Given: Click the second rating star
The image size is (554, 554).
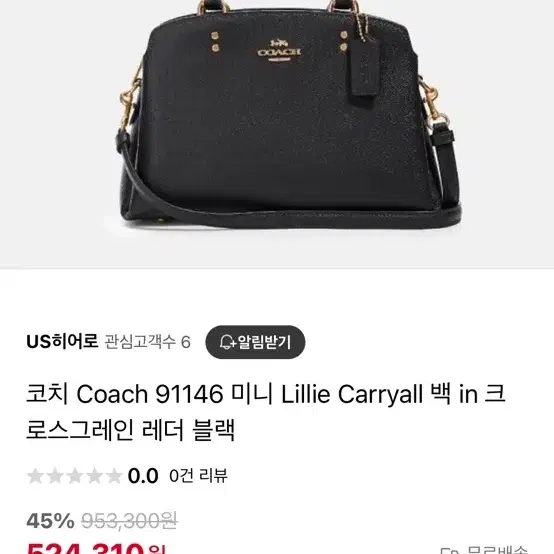Looking at the screenshot, I should 55,476.
